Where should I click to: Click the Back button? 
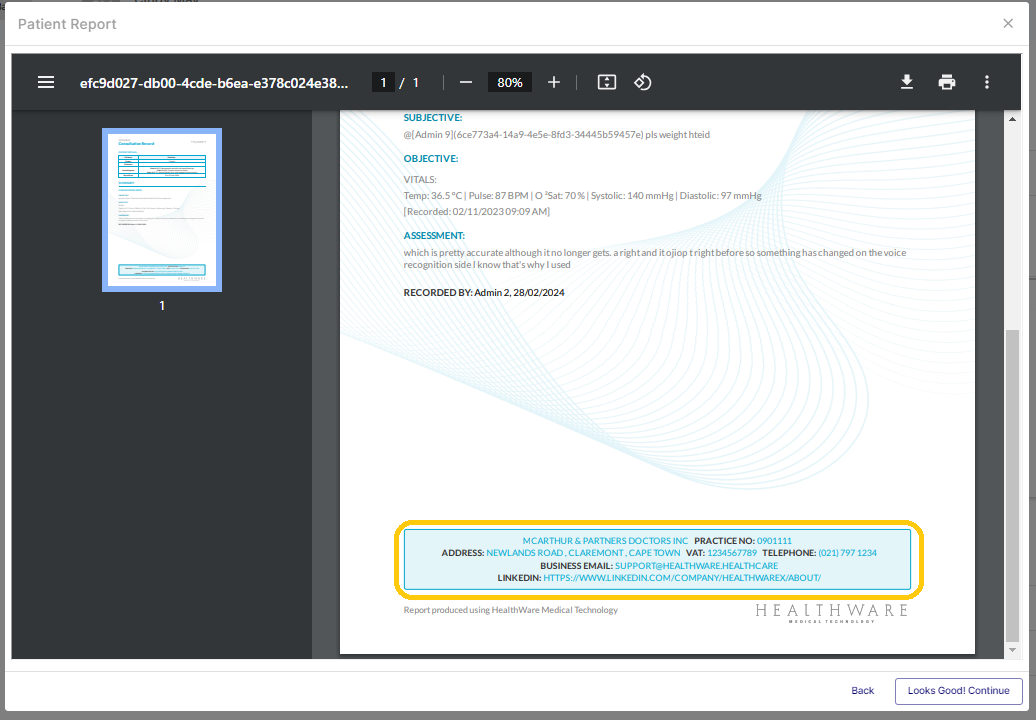[x=862, y=691]
